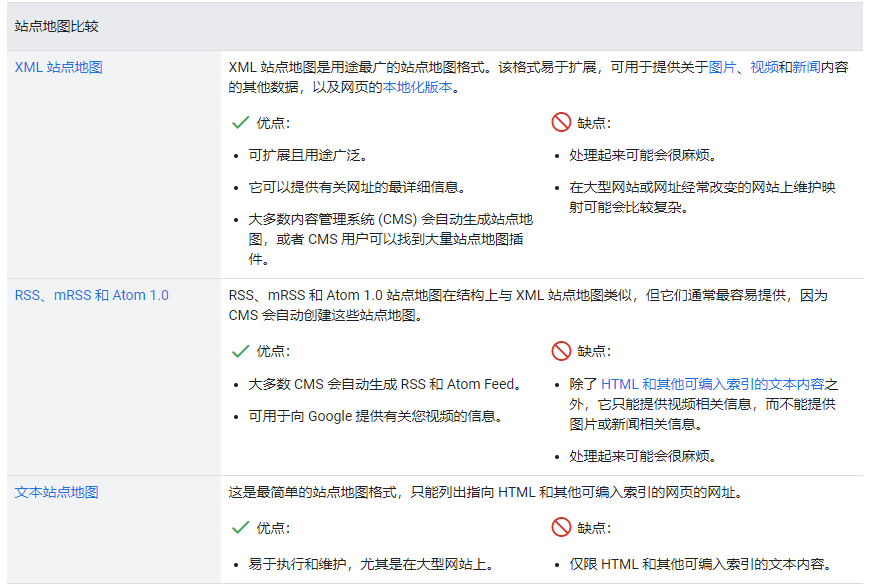Screen dimensions: 869x584
Task: Open the 文本站点地图 link
Action: (x=56, y=492)
